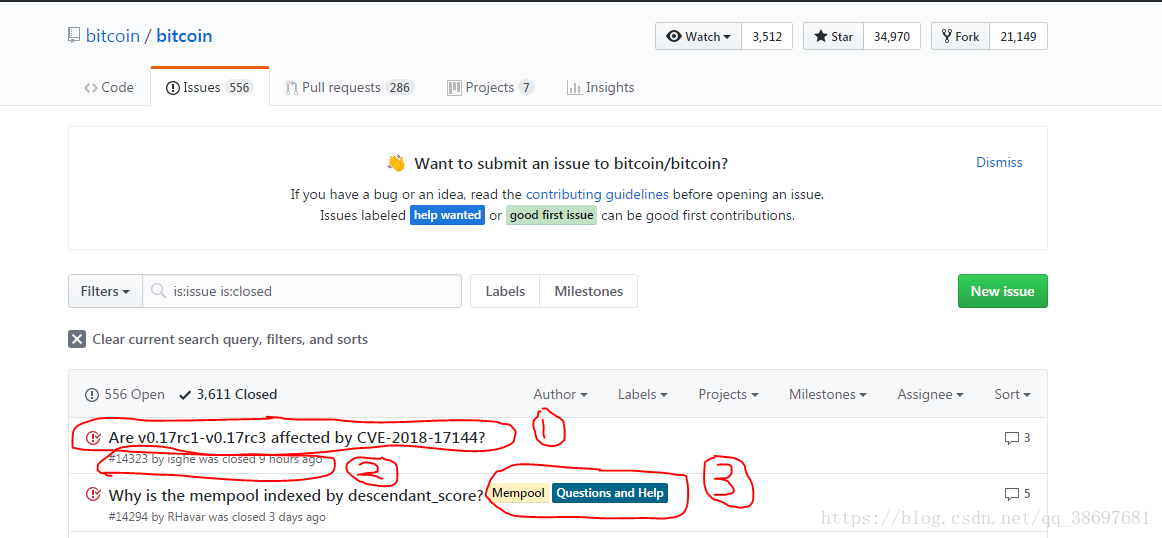This screenshot has height=538, width=1162.
Task: View the 3,512 watchers count
Action: 767,36
